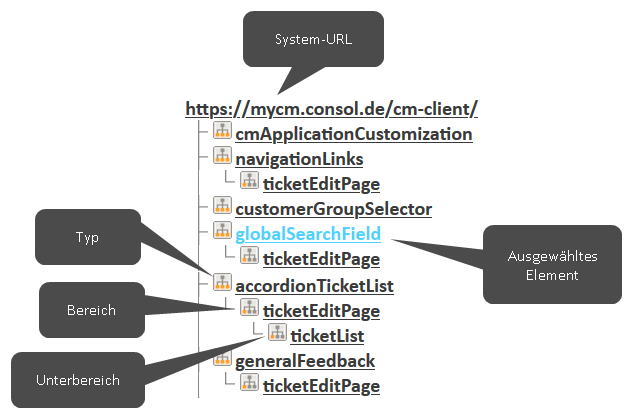
Task: Open the generalFeedback tree label
Action: [x=304, y=361]
